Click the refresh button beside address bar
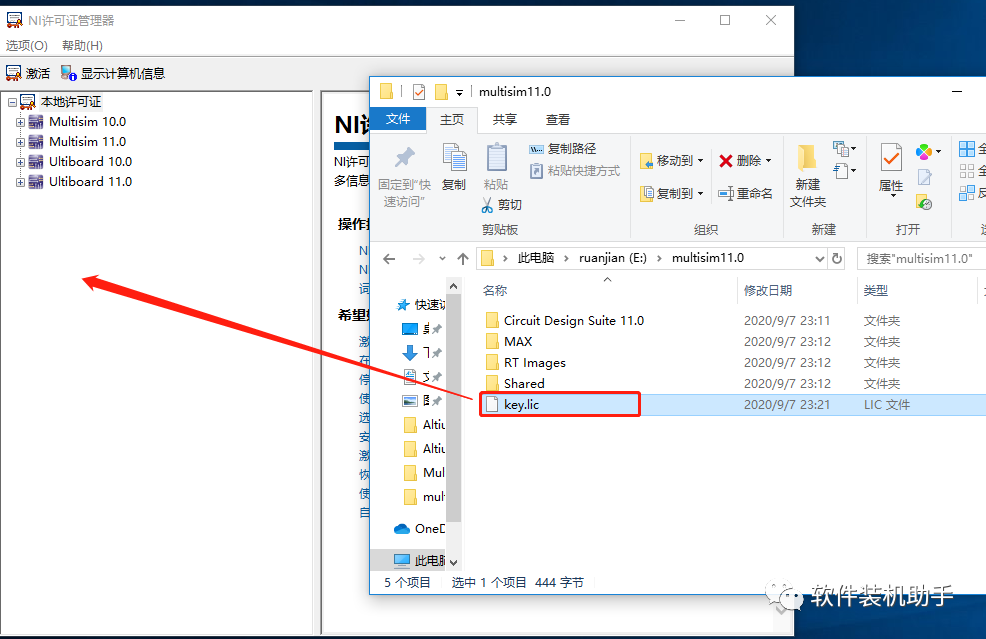Viewport: 986px width, 639px height. pyautogui.click(x=837, y=258)
